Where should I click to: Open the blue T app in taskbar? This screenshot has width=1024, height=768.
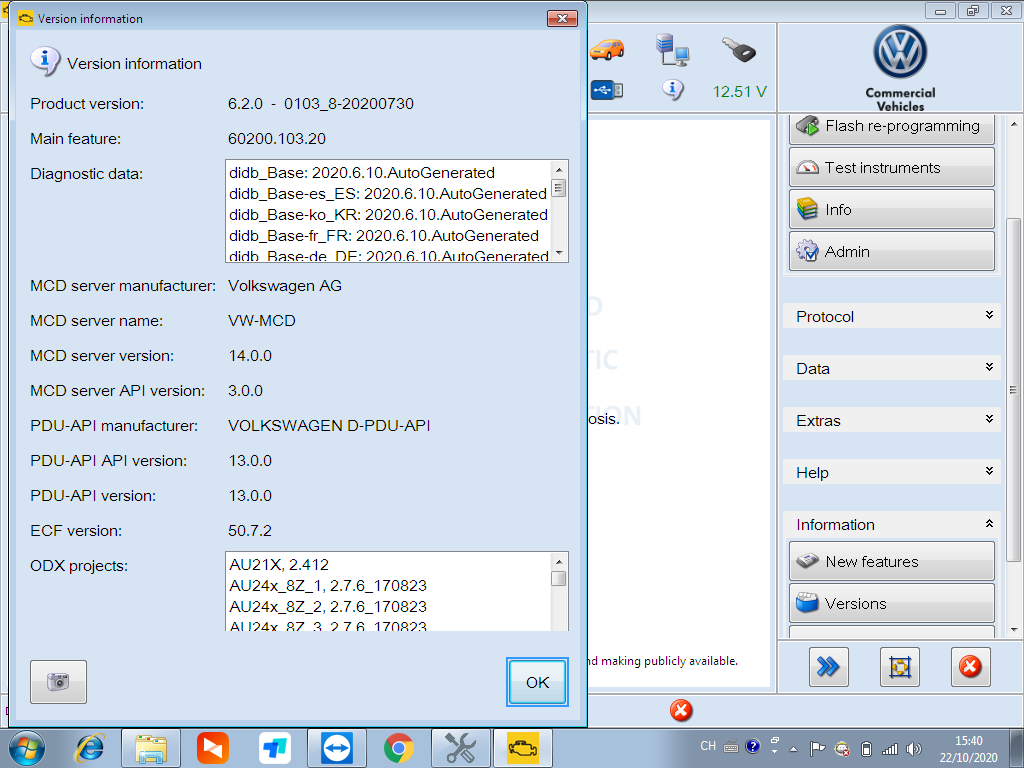[x=274, y=748]
